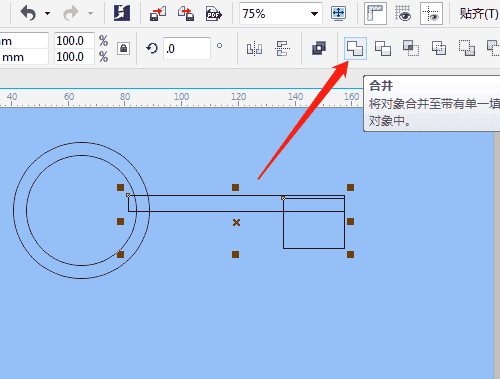Click the simplify objects icon
The height and width of the screenshot is (379, 500).
point(439,49)
